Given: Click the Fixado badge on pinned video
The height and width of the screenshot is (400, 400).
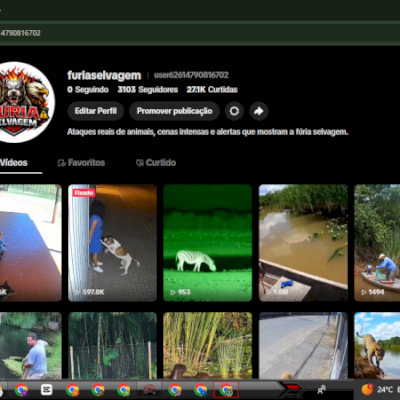Looking at the screenshot, I should click(84, 193).
